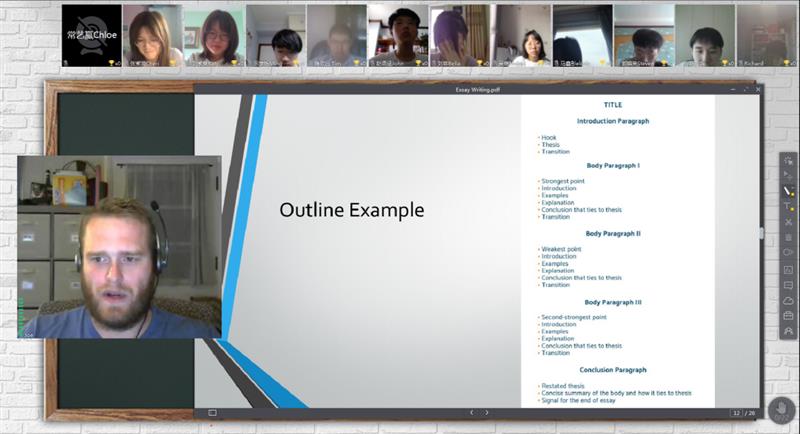Toggle fullscreen icon at PDF bottom-left
Viewport: 800px width, 434px height.
tap(212, 412)
